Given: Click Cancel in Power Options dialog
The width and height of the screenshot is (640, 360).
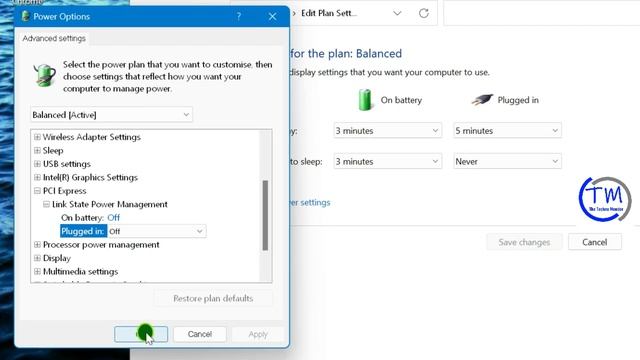Looking at the screenshot, I should [x=200, y=334].
